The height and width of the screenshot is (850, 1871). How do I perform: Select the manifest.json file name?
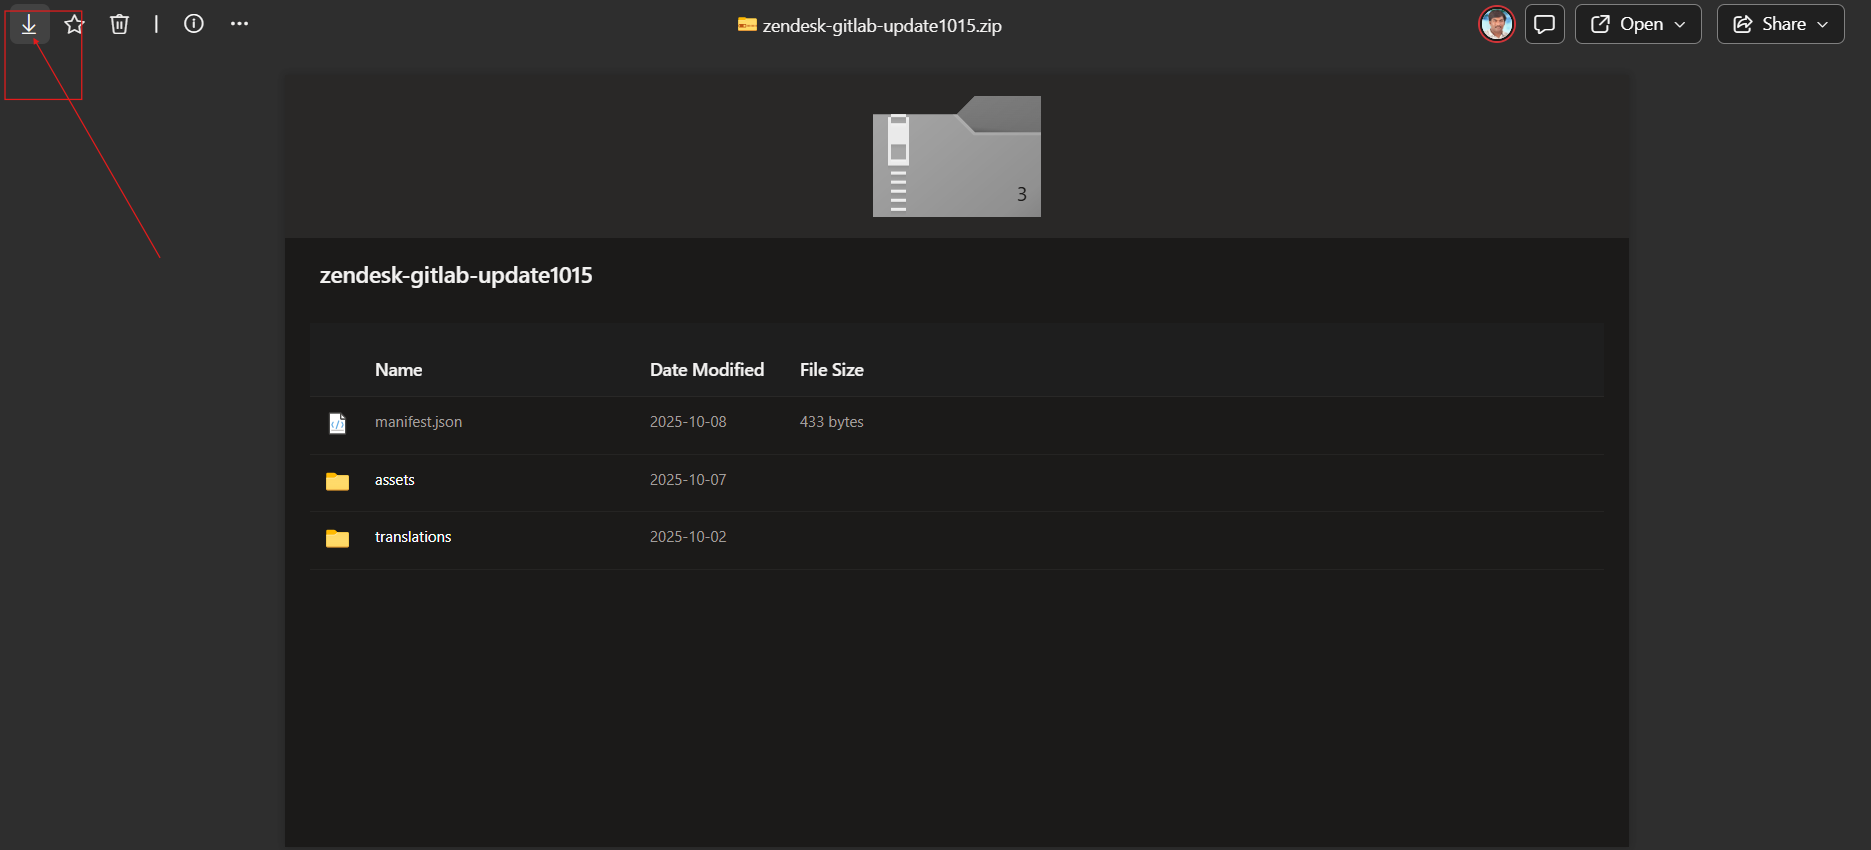(x=418, y=422)
